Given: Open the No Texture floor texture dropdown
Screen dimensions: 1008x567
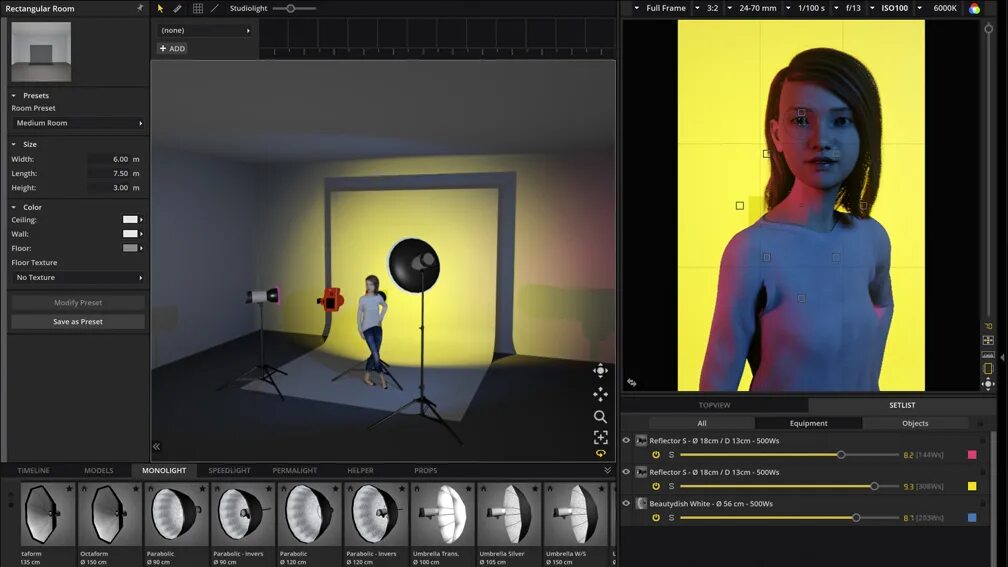Looking at the screenshot, I should click(78, 277).
